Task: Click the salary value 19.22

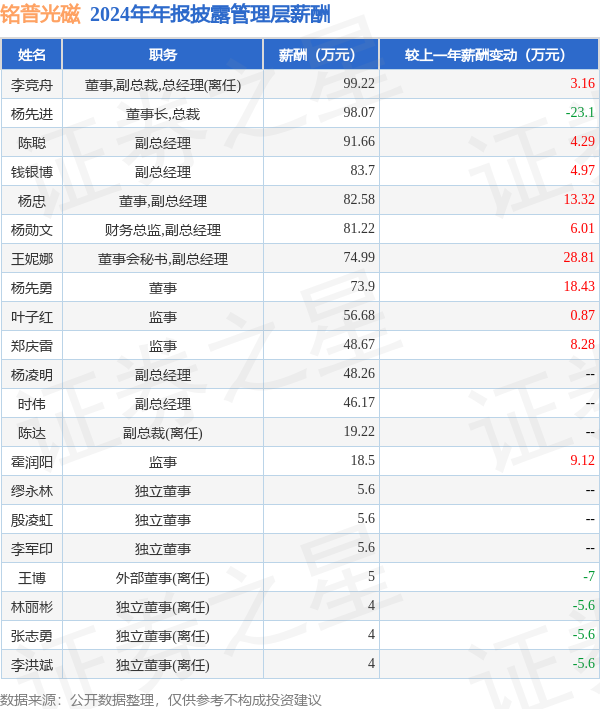Action: pyautogui.click(x=359, y=431)
